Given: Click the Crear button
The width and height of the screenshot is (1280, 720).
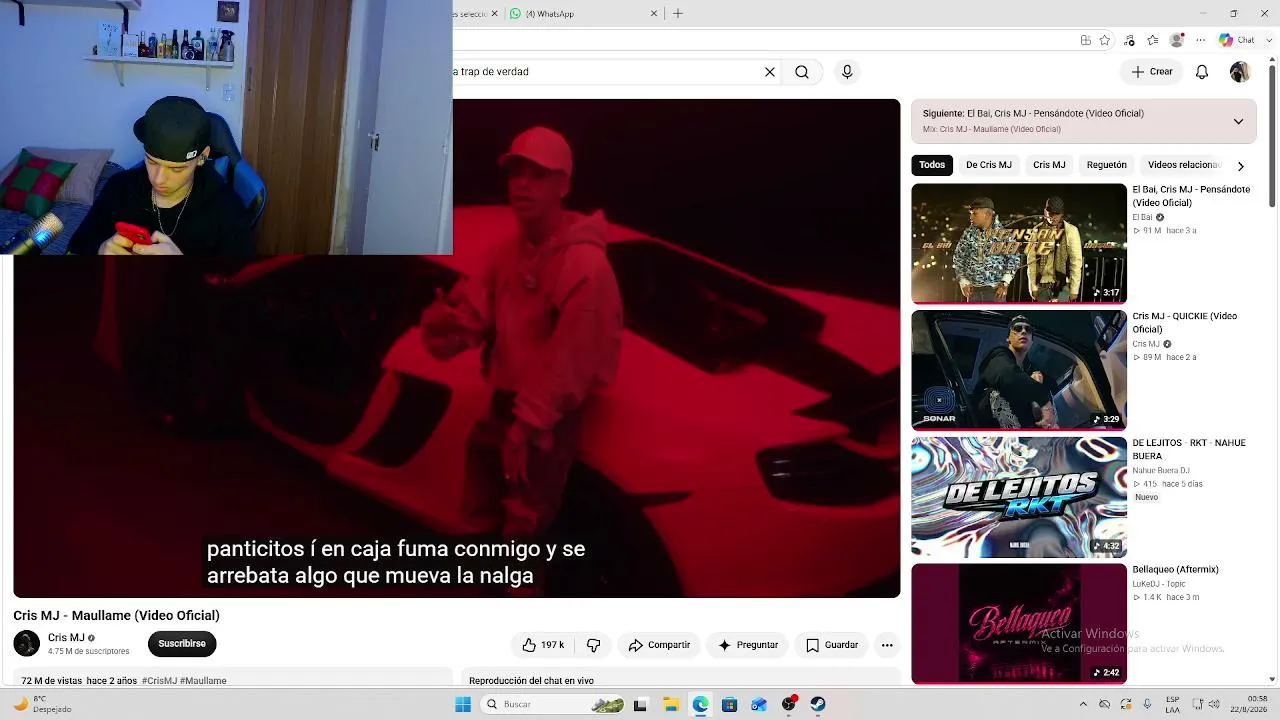Looking at the screenshot, I should (x=1152, y=72).
